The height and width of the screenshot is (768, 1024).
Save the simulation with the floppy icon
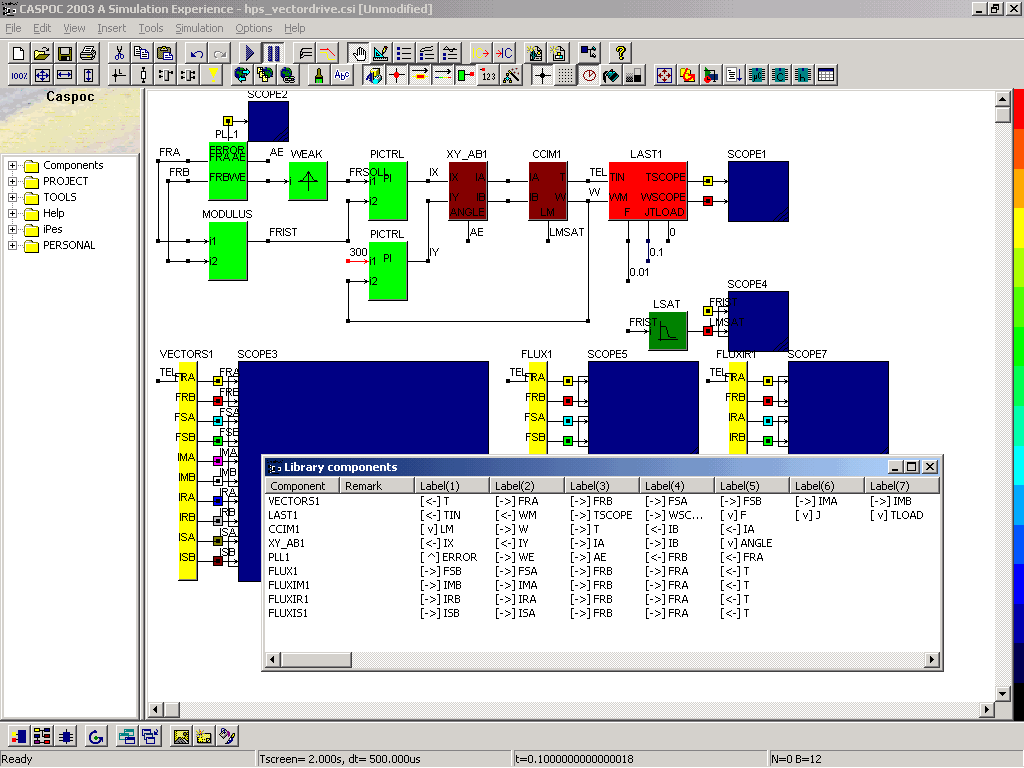[65, 53]
